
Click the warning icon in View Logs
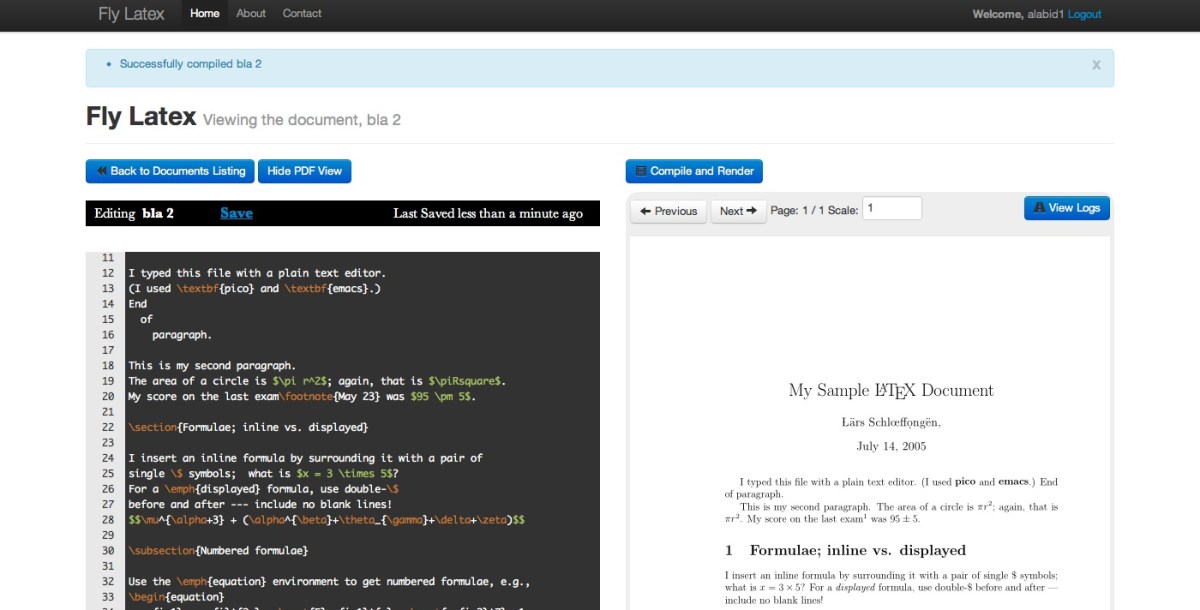[x=1039, y=208]
